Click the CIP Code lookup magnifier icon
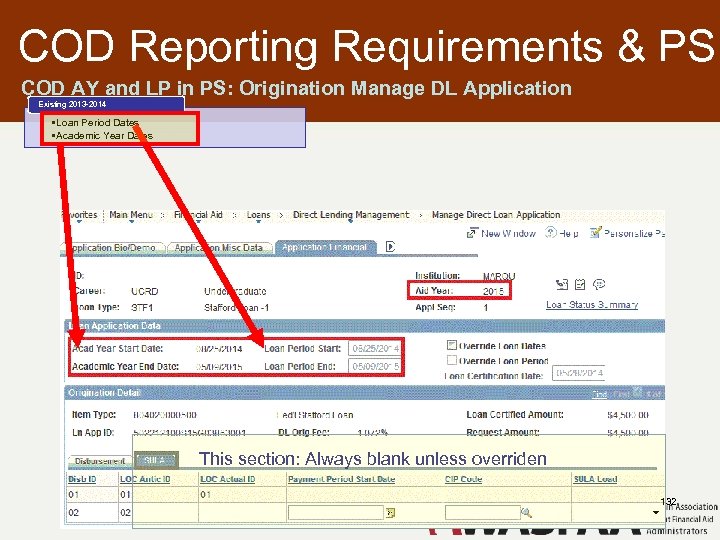The height and width of the screenshot is (540, 720). coord(526,512)
